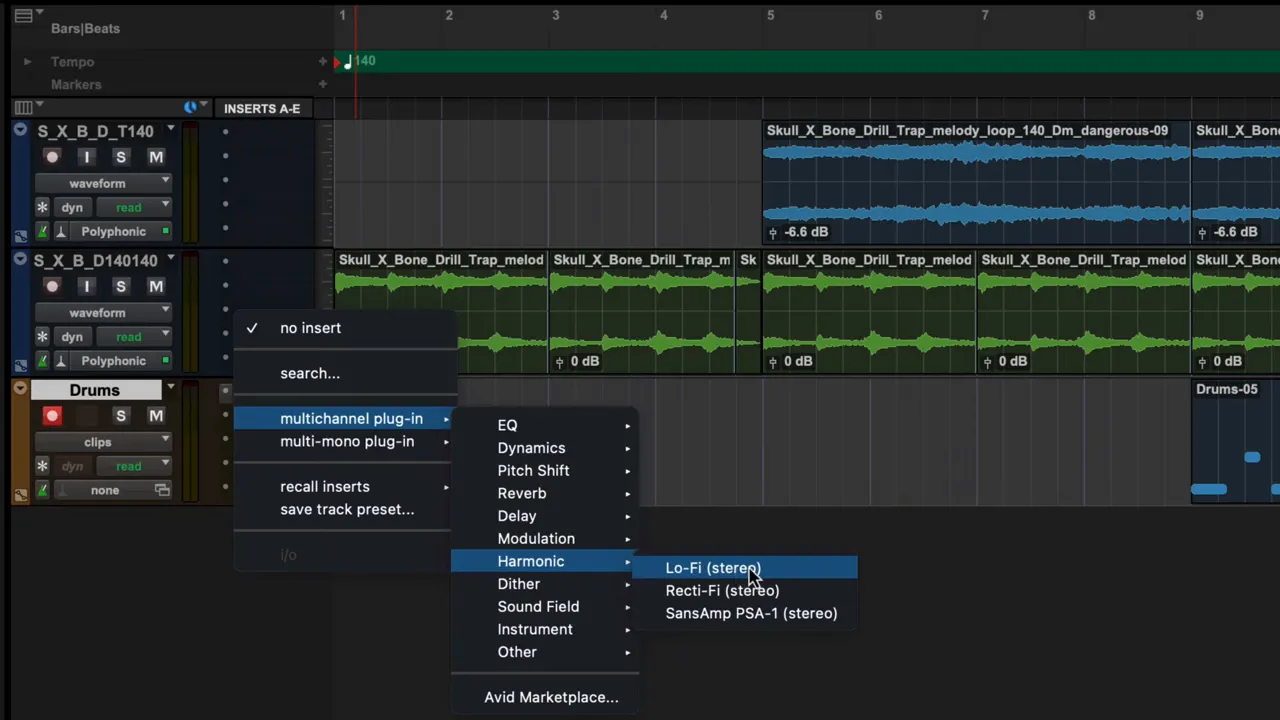The height and width of the screenshot is (720, 1280).
Task: Open Avid Marketplace link in plug-in menu
Action: coord(551,697)
